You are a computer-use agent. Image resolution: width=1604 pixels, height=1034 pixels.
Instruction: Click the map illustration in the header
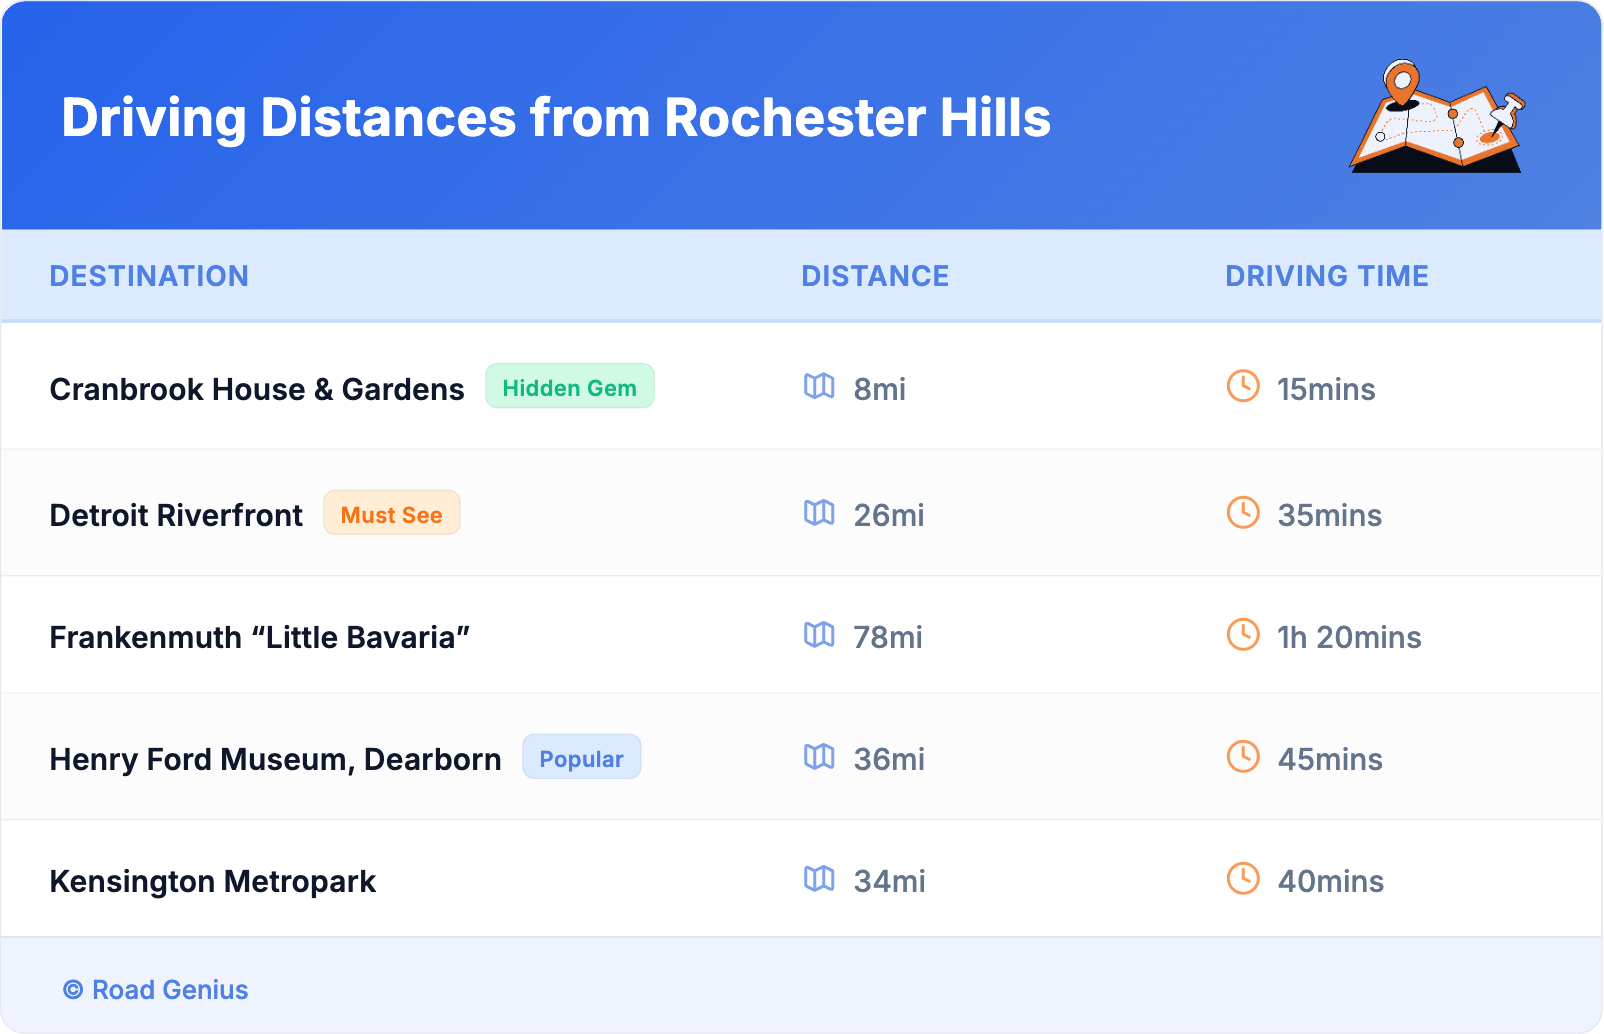coord(1437,118)
